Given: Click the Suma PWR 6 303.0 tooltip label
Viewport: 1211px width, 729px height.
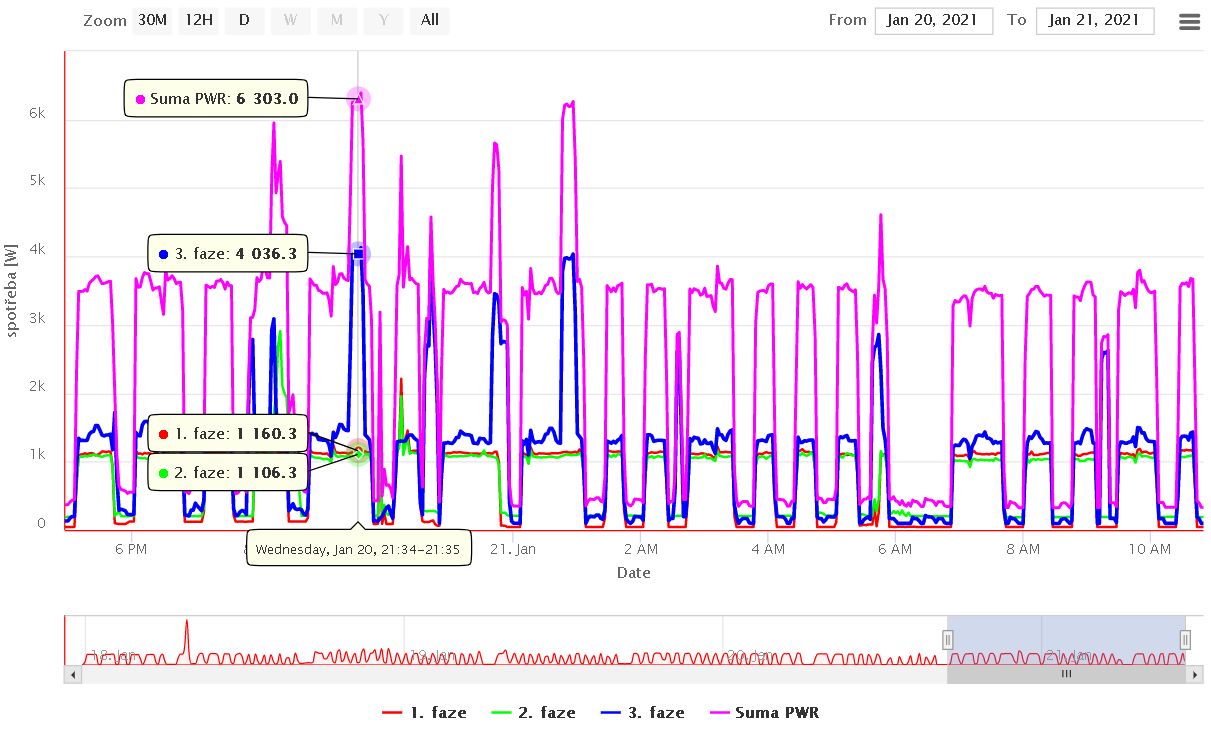Looking at the screenshot, I should click(216, 99).
